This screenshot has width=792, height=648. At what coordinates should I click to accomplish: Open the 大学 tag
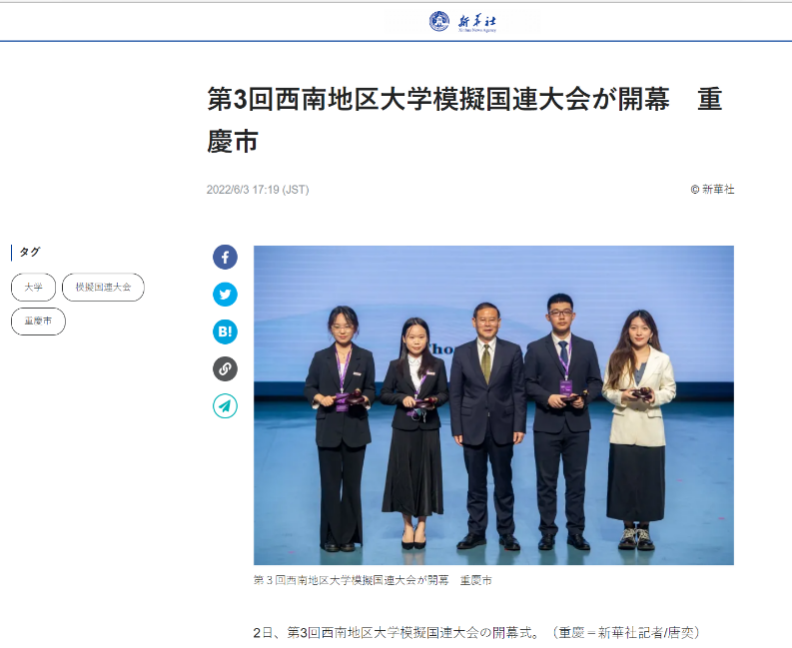tap(34, 288)
